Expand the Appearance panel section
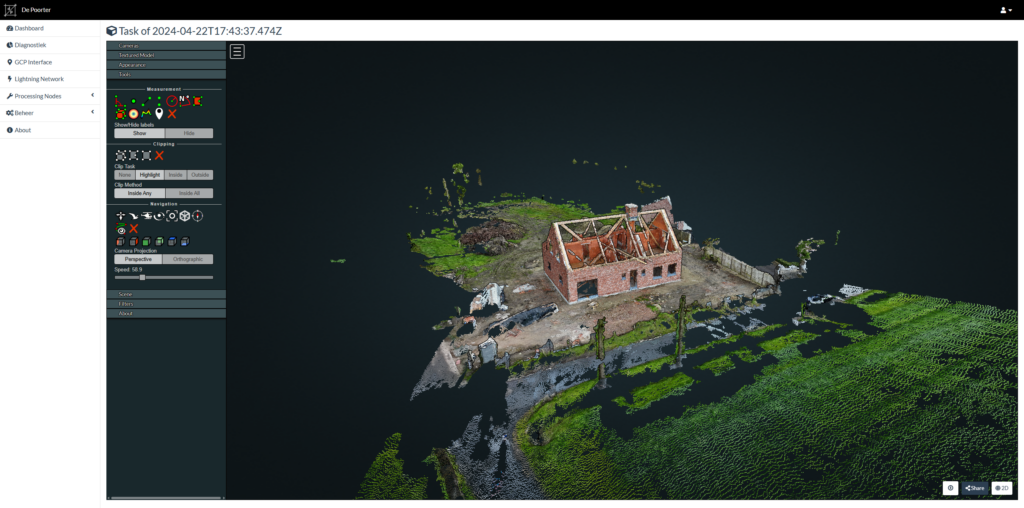 click(166, 64)
